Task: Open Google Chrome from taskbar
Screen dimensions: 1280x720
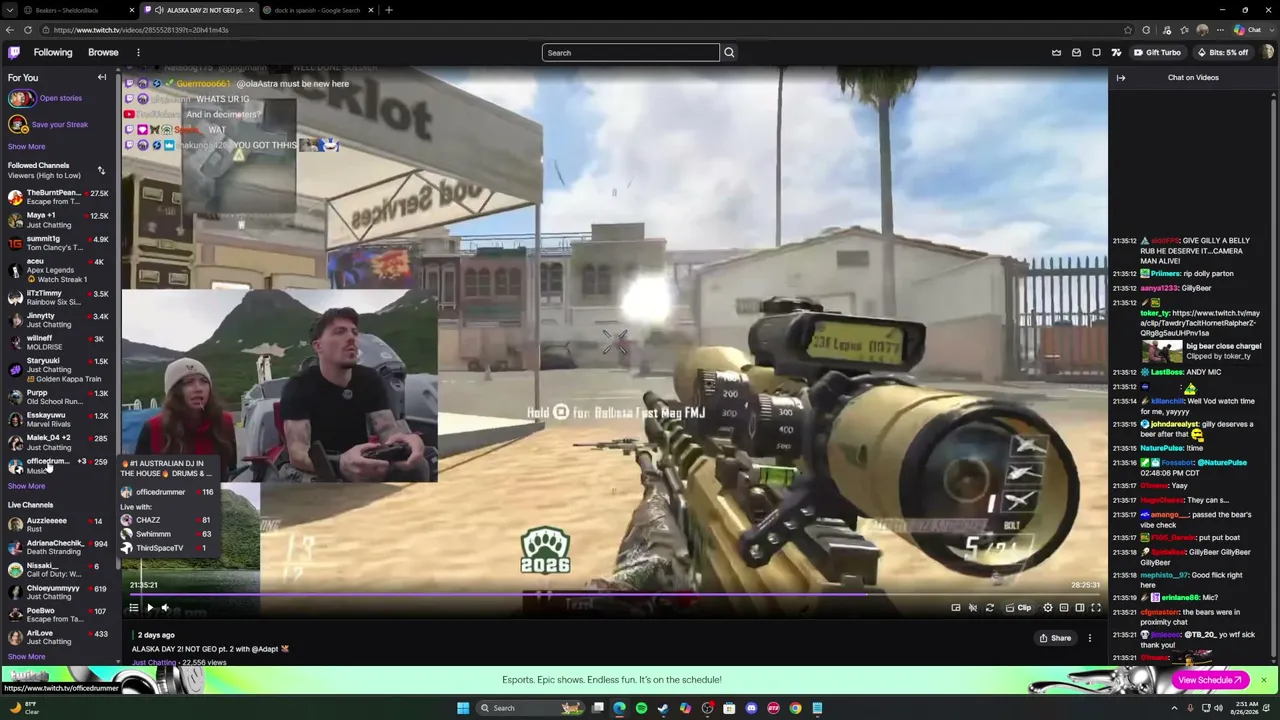Action: point(795,708)
